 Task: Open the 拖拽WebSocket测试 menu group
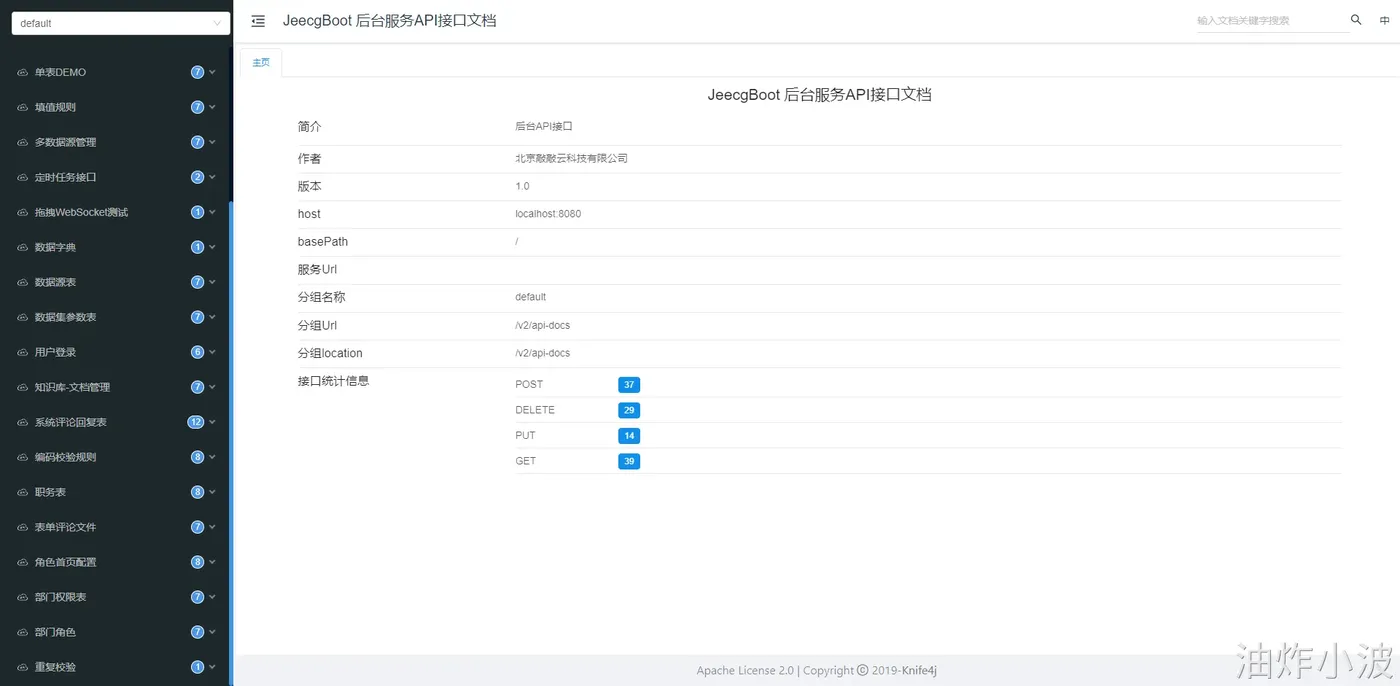(116, 212)
